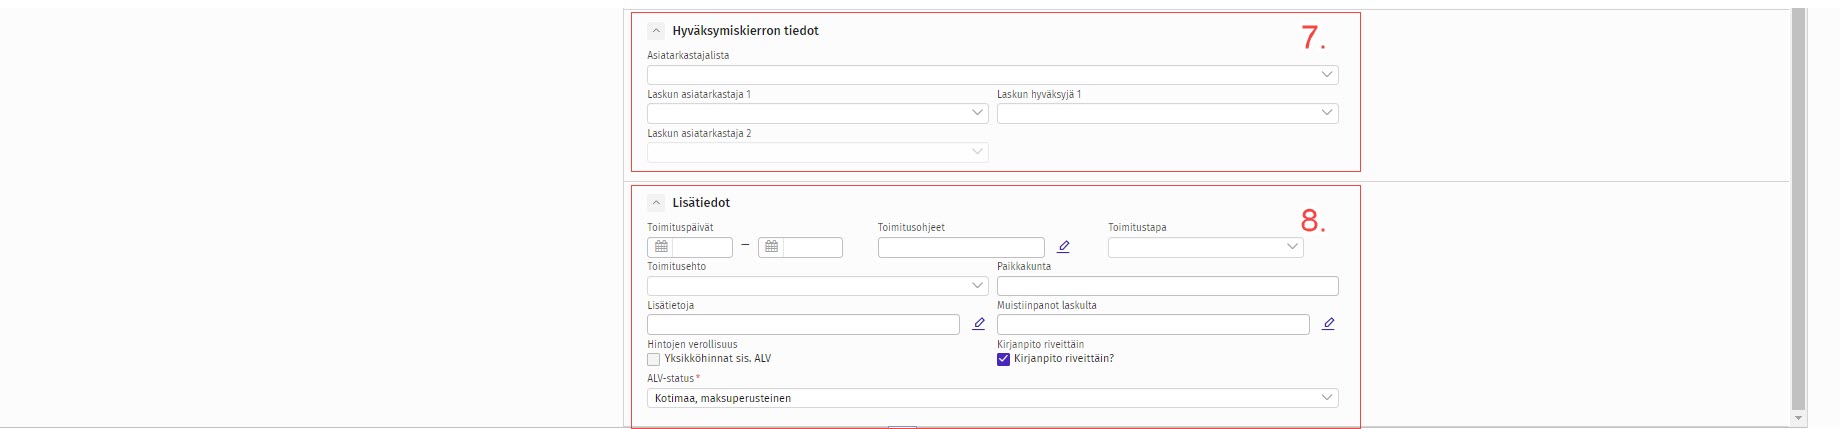Click the edit pencil next to Toimitusohjeet
The image size is (1840, 429).
coord(1063,247)
